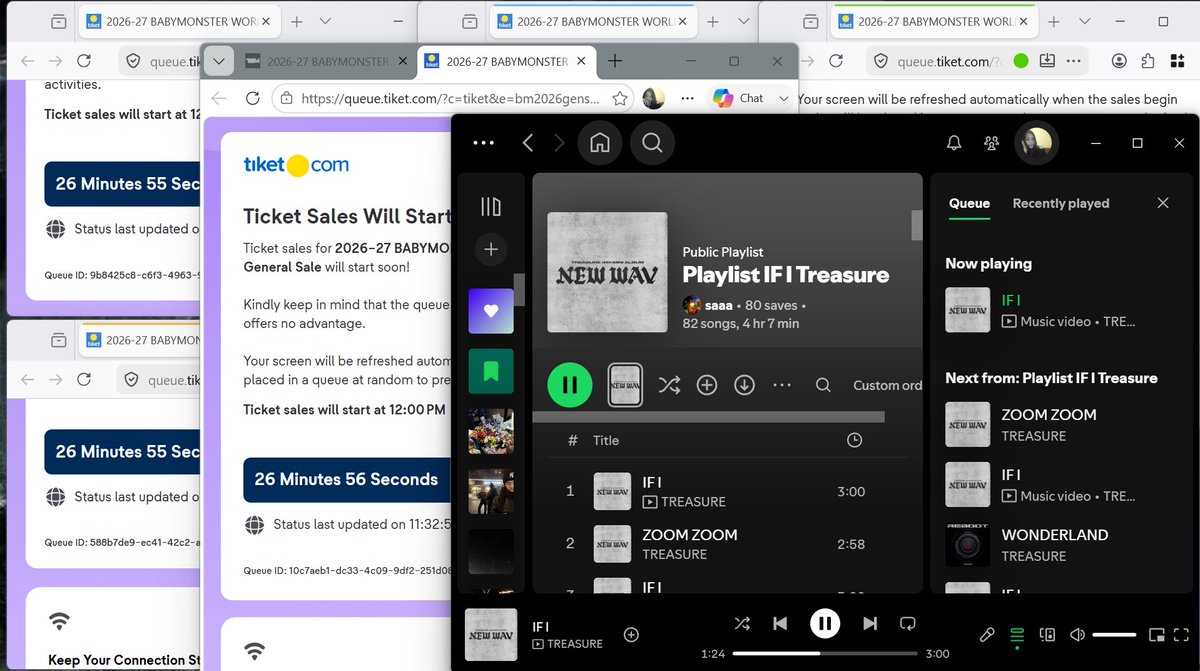Download the Playlist IF I Treasure
The height and width of the screenshot is (671, 1200).
(744, 385)
